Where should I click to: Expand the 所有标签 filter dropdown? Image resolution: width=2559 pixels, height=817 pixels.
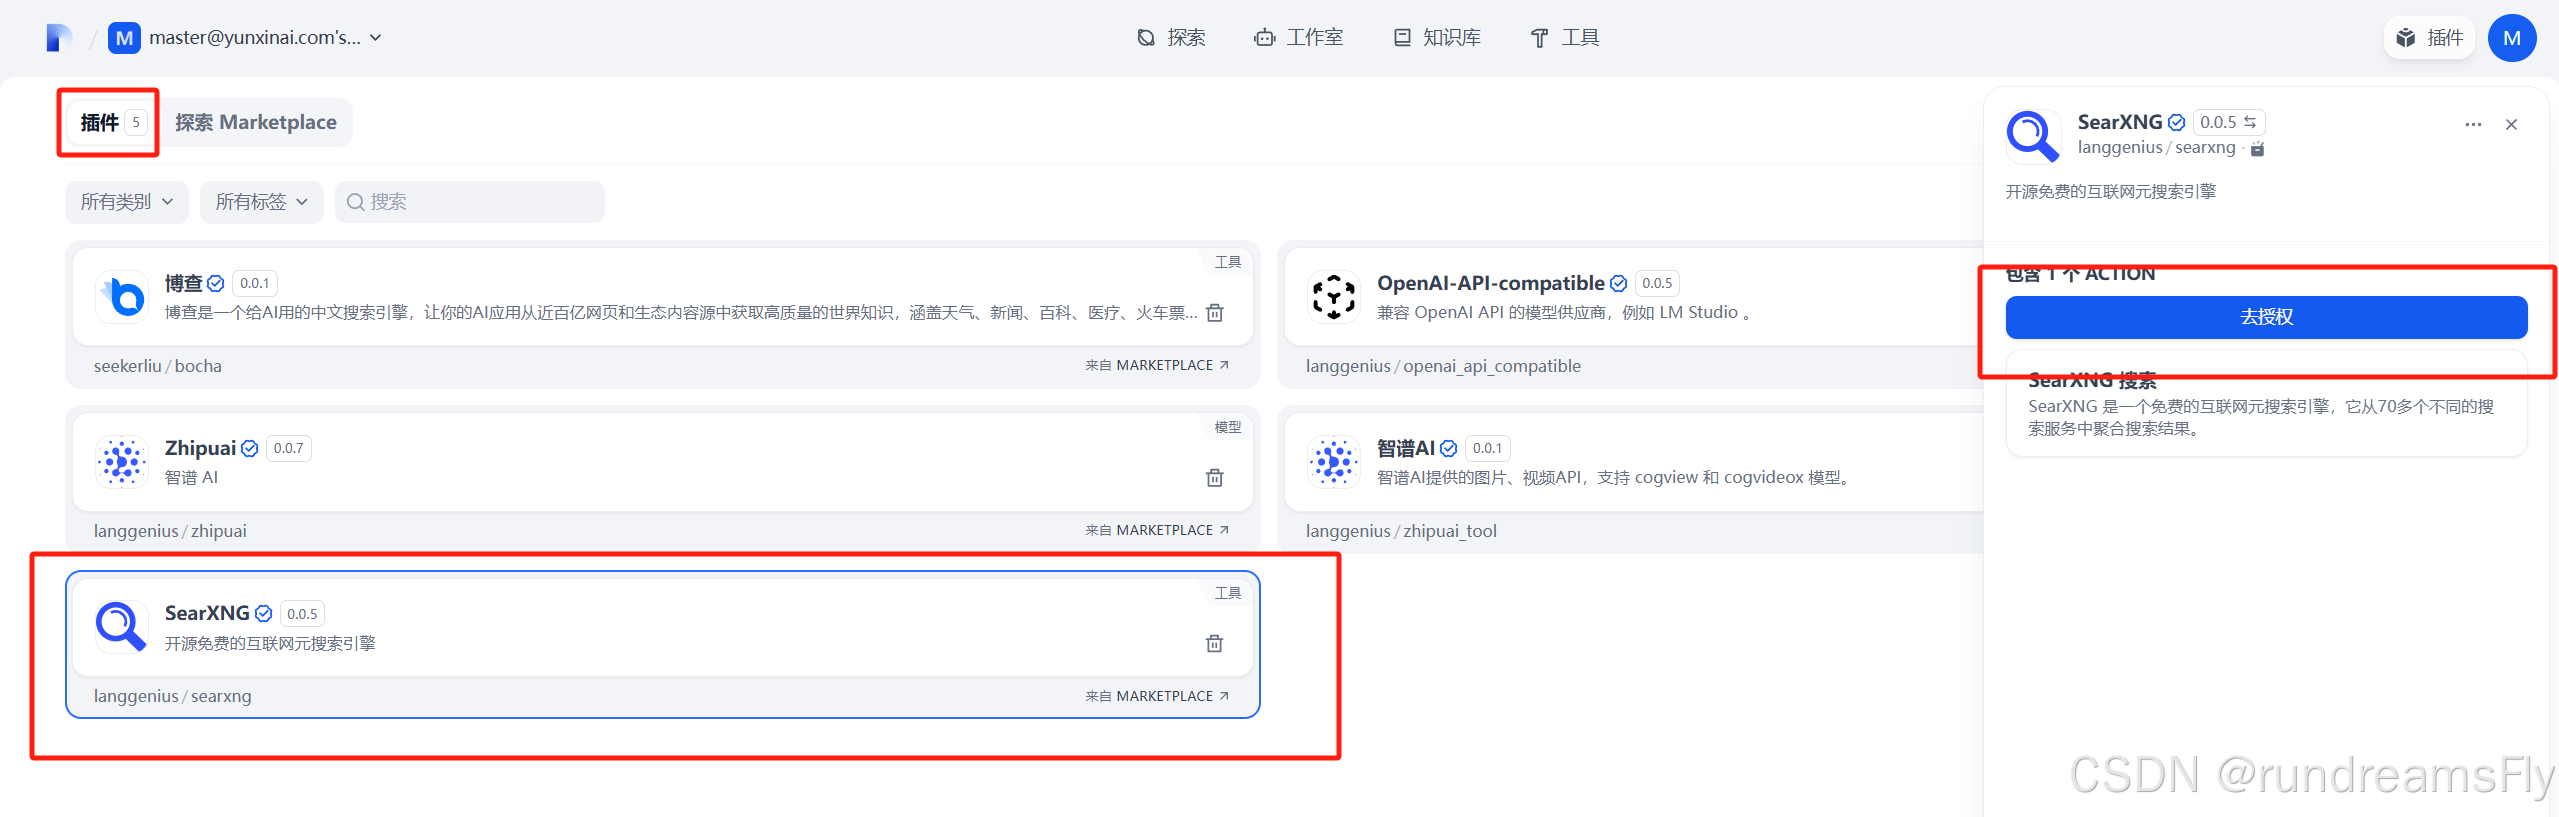click(262, 202)
